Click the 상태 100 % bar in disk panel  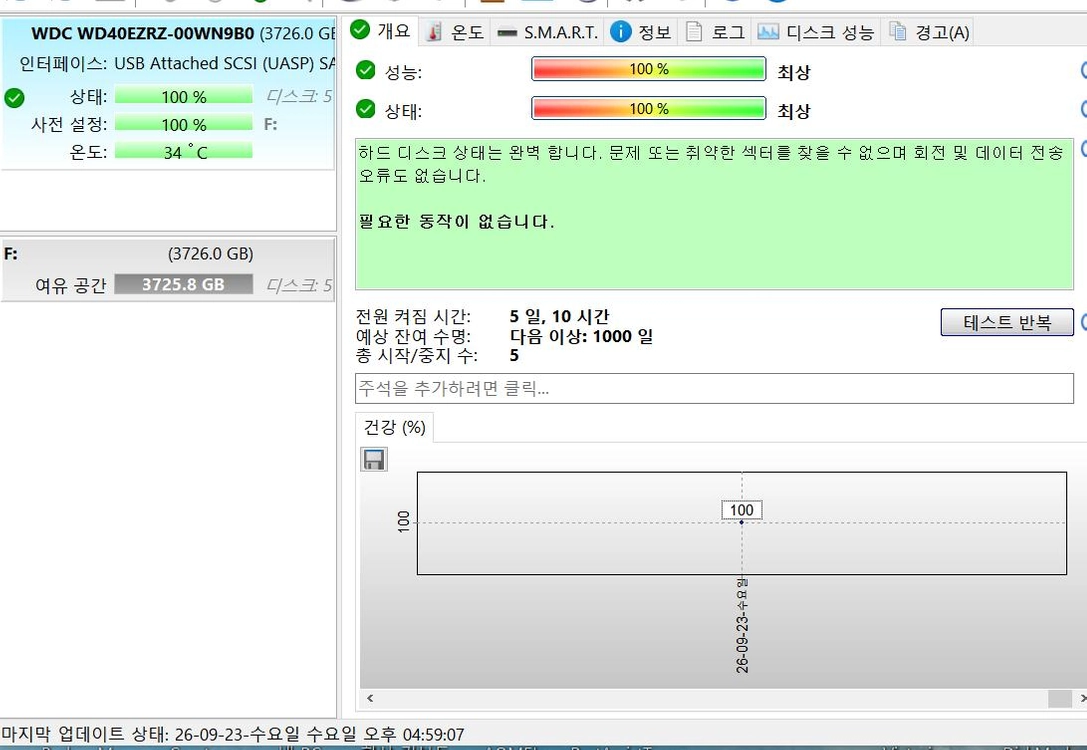click(x=184, y=96)
